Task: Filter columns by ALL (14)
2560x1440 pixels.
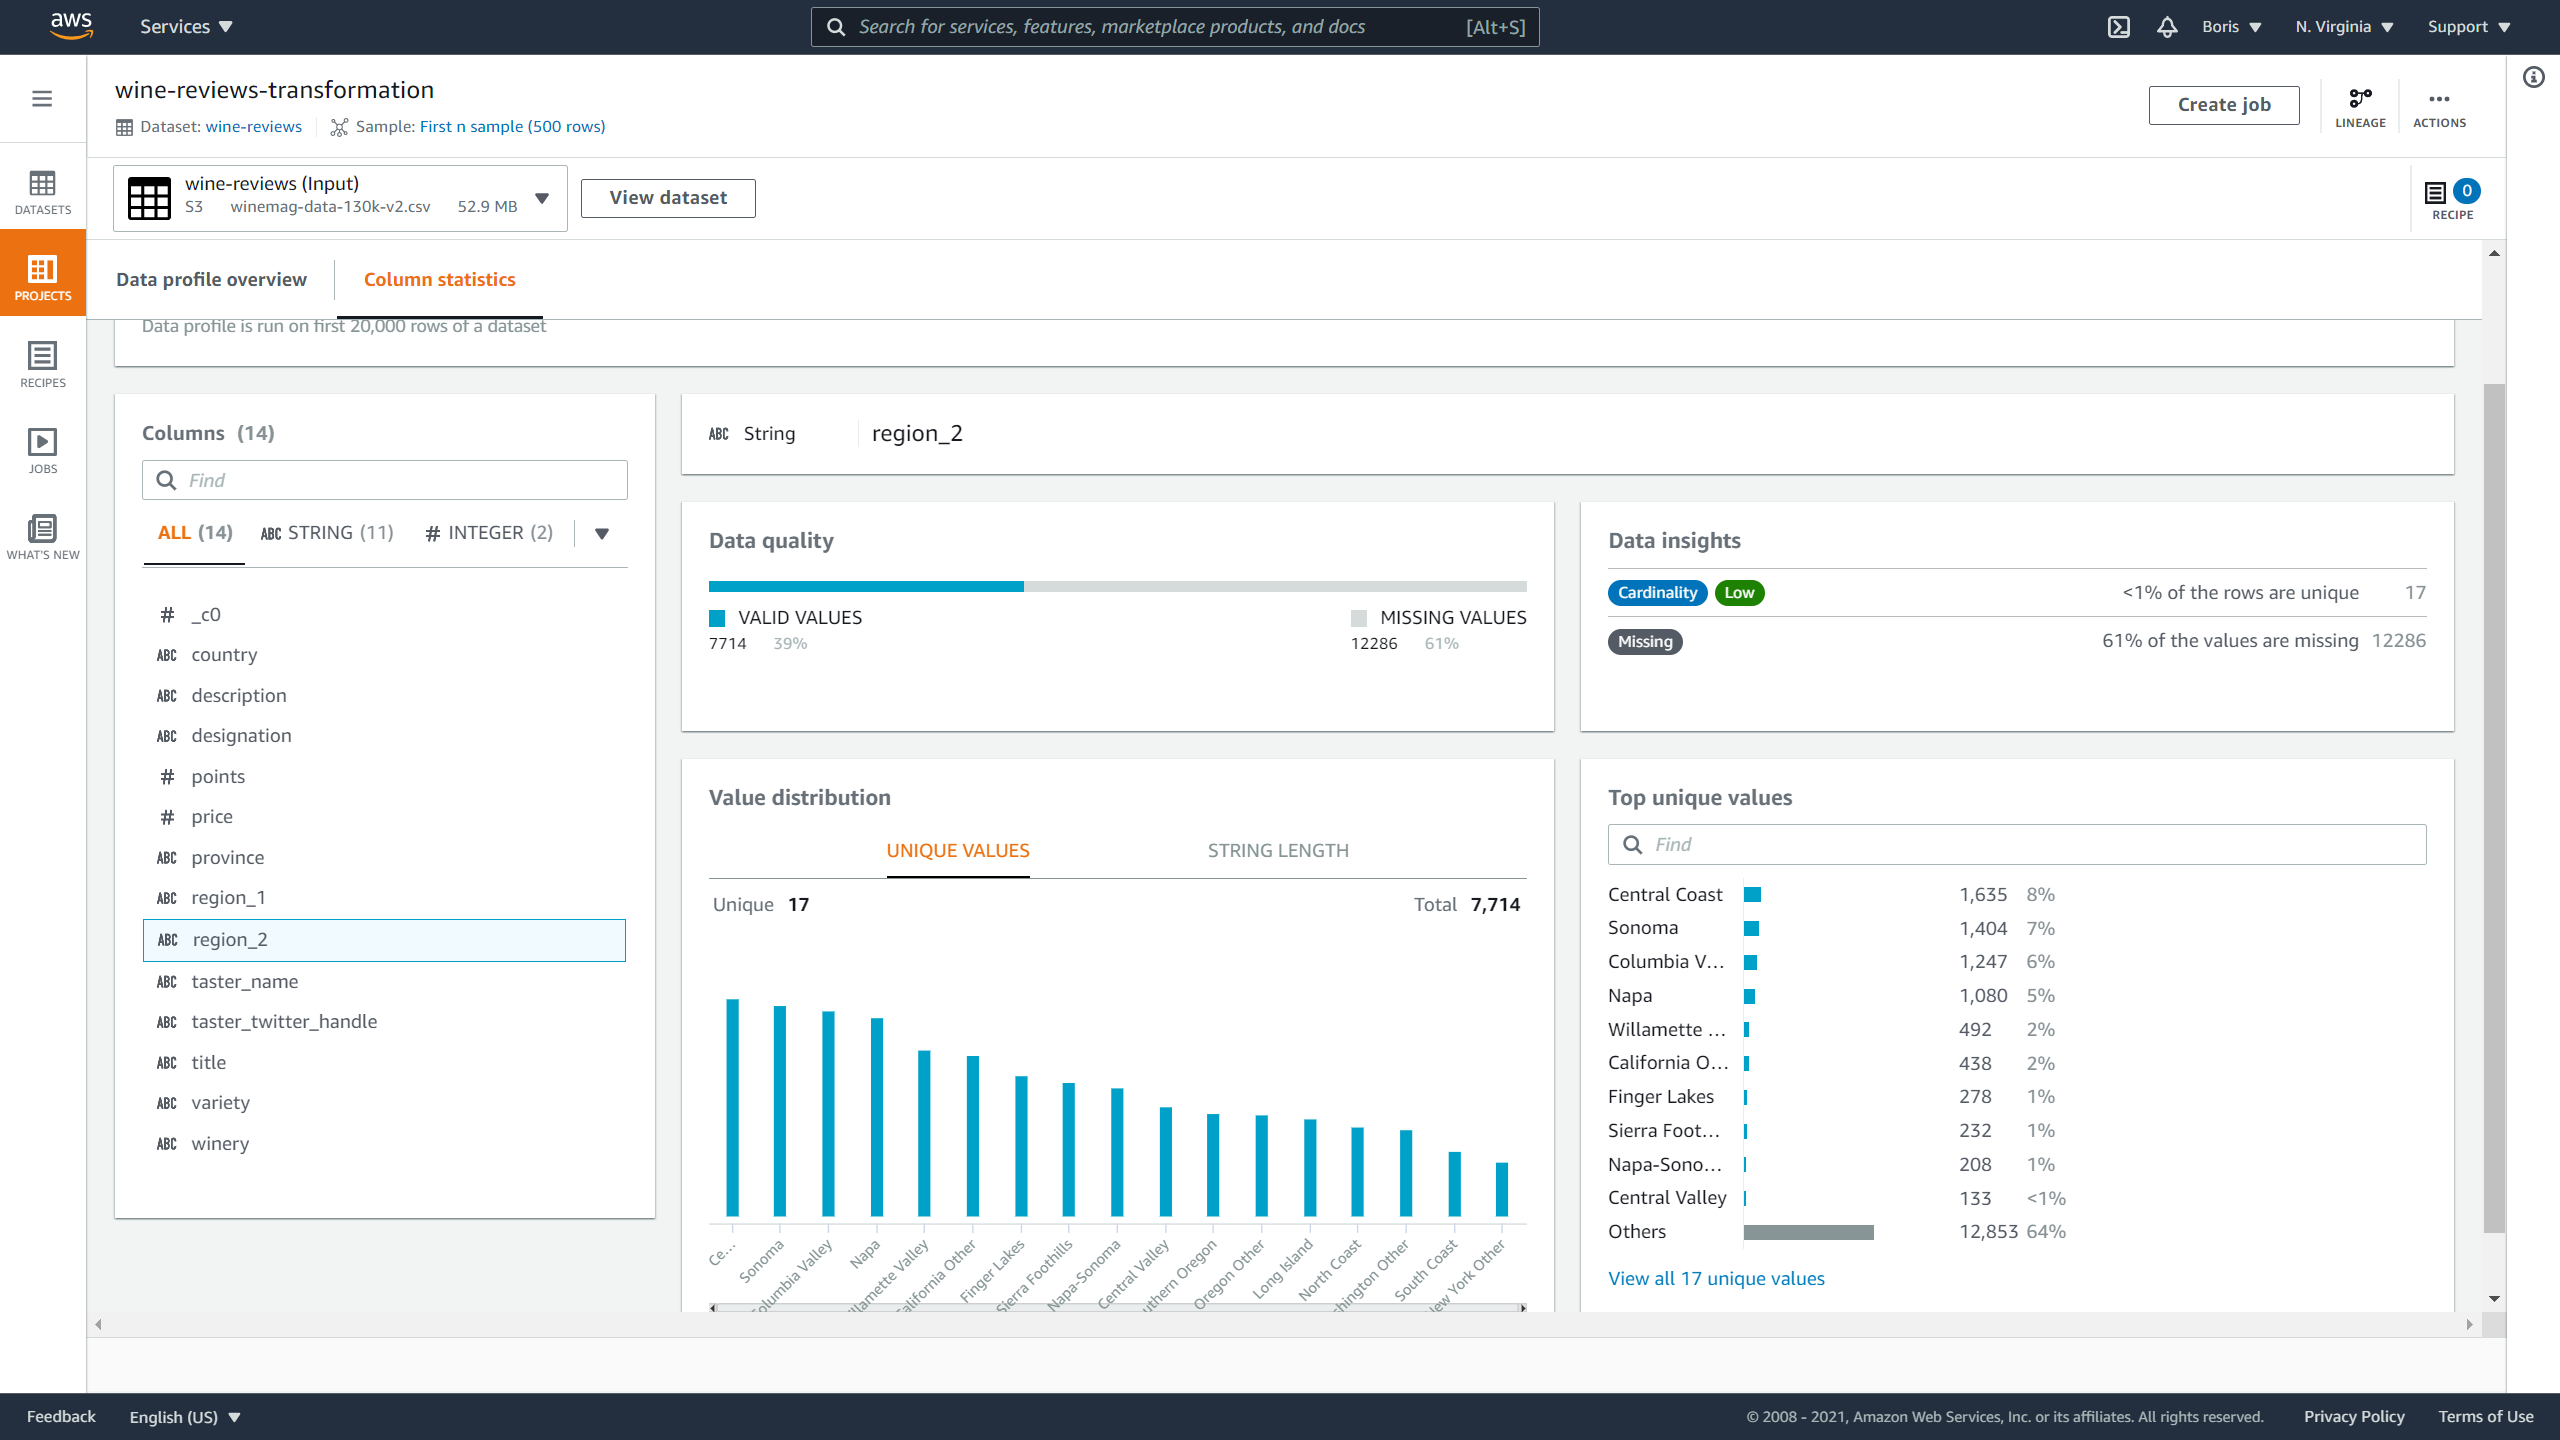Action: pos(195,533)
